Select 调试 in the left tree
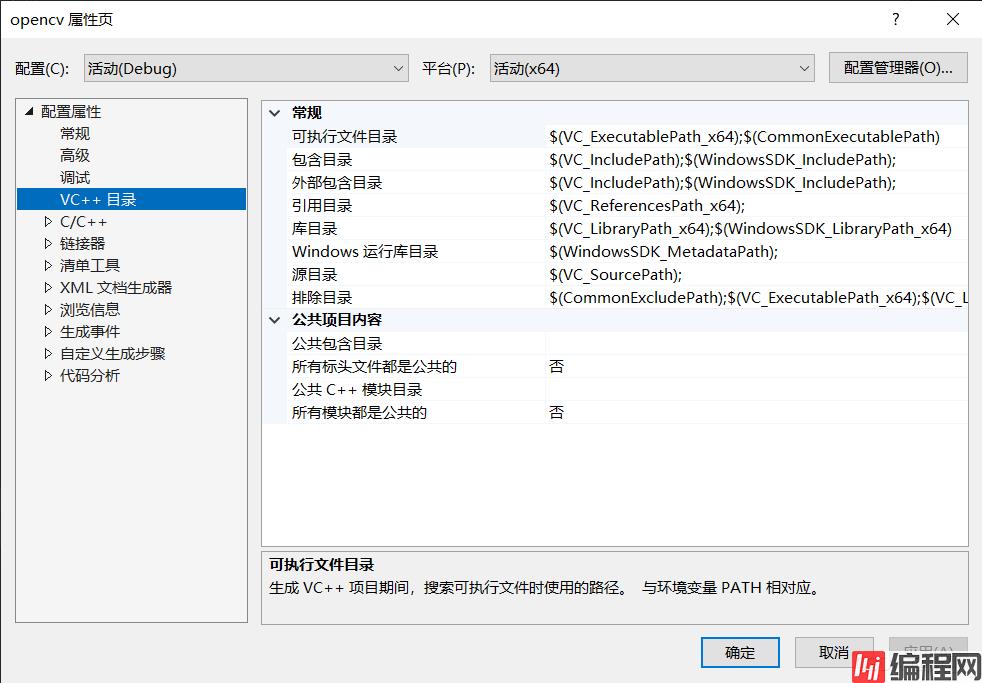 click(75, 178)
